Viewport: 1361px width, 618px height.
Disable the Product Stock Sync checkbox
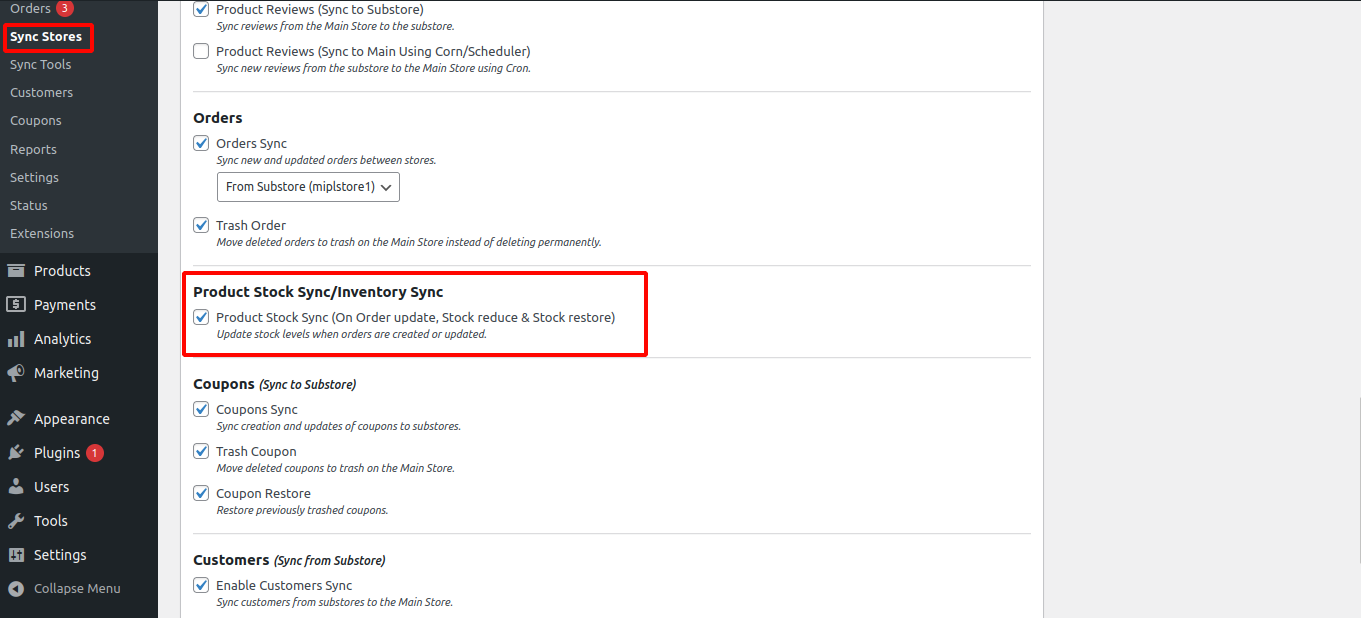[201, 317]
